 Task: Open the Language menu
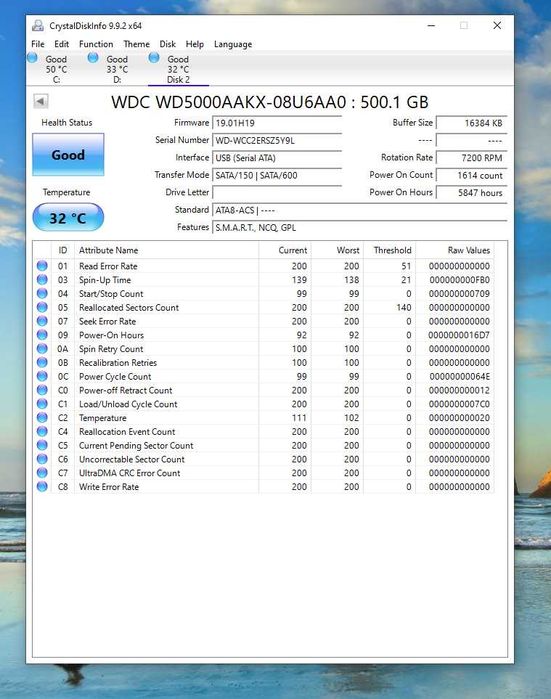pos(233,44)
